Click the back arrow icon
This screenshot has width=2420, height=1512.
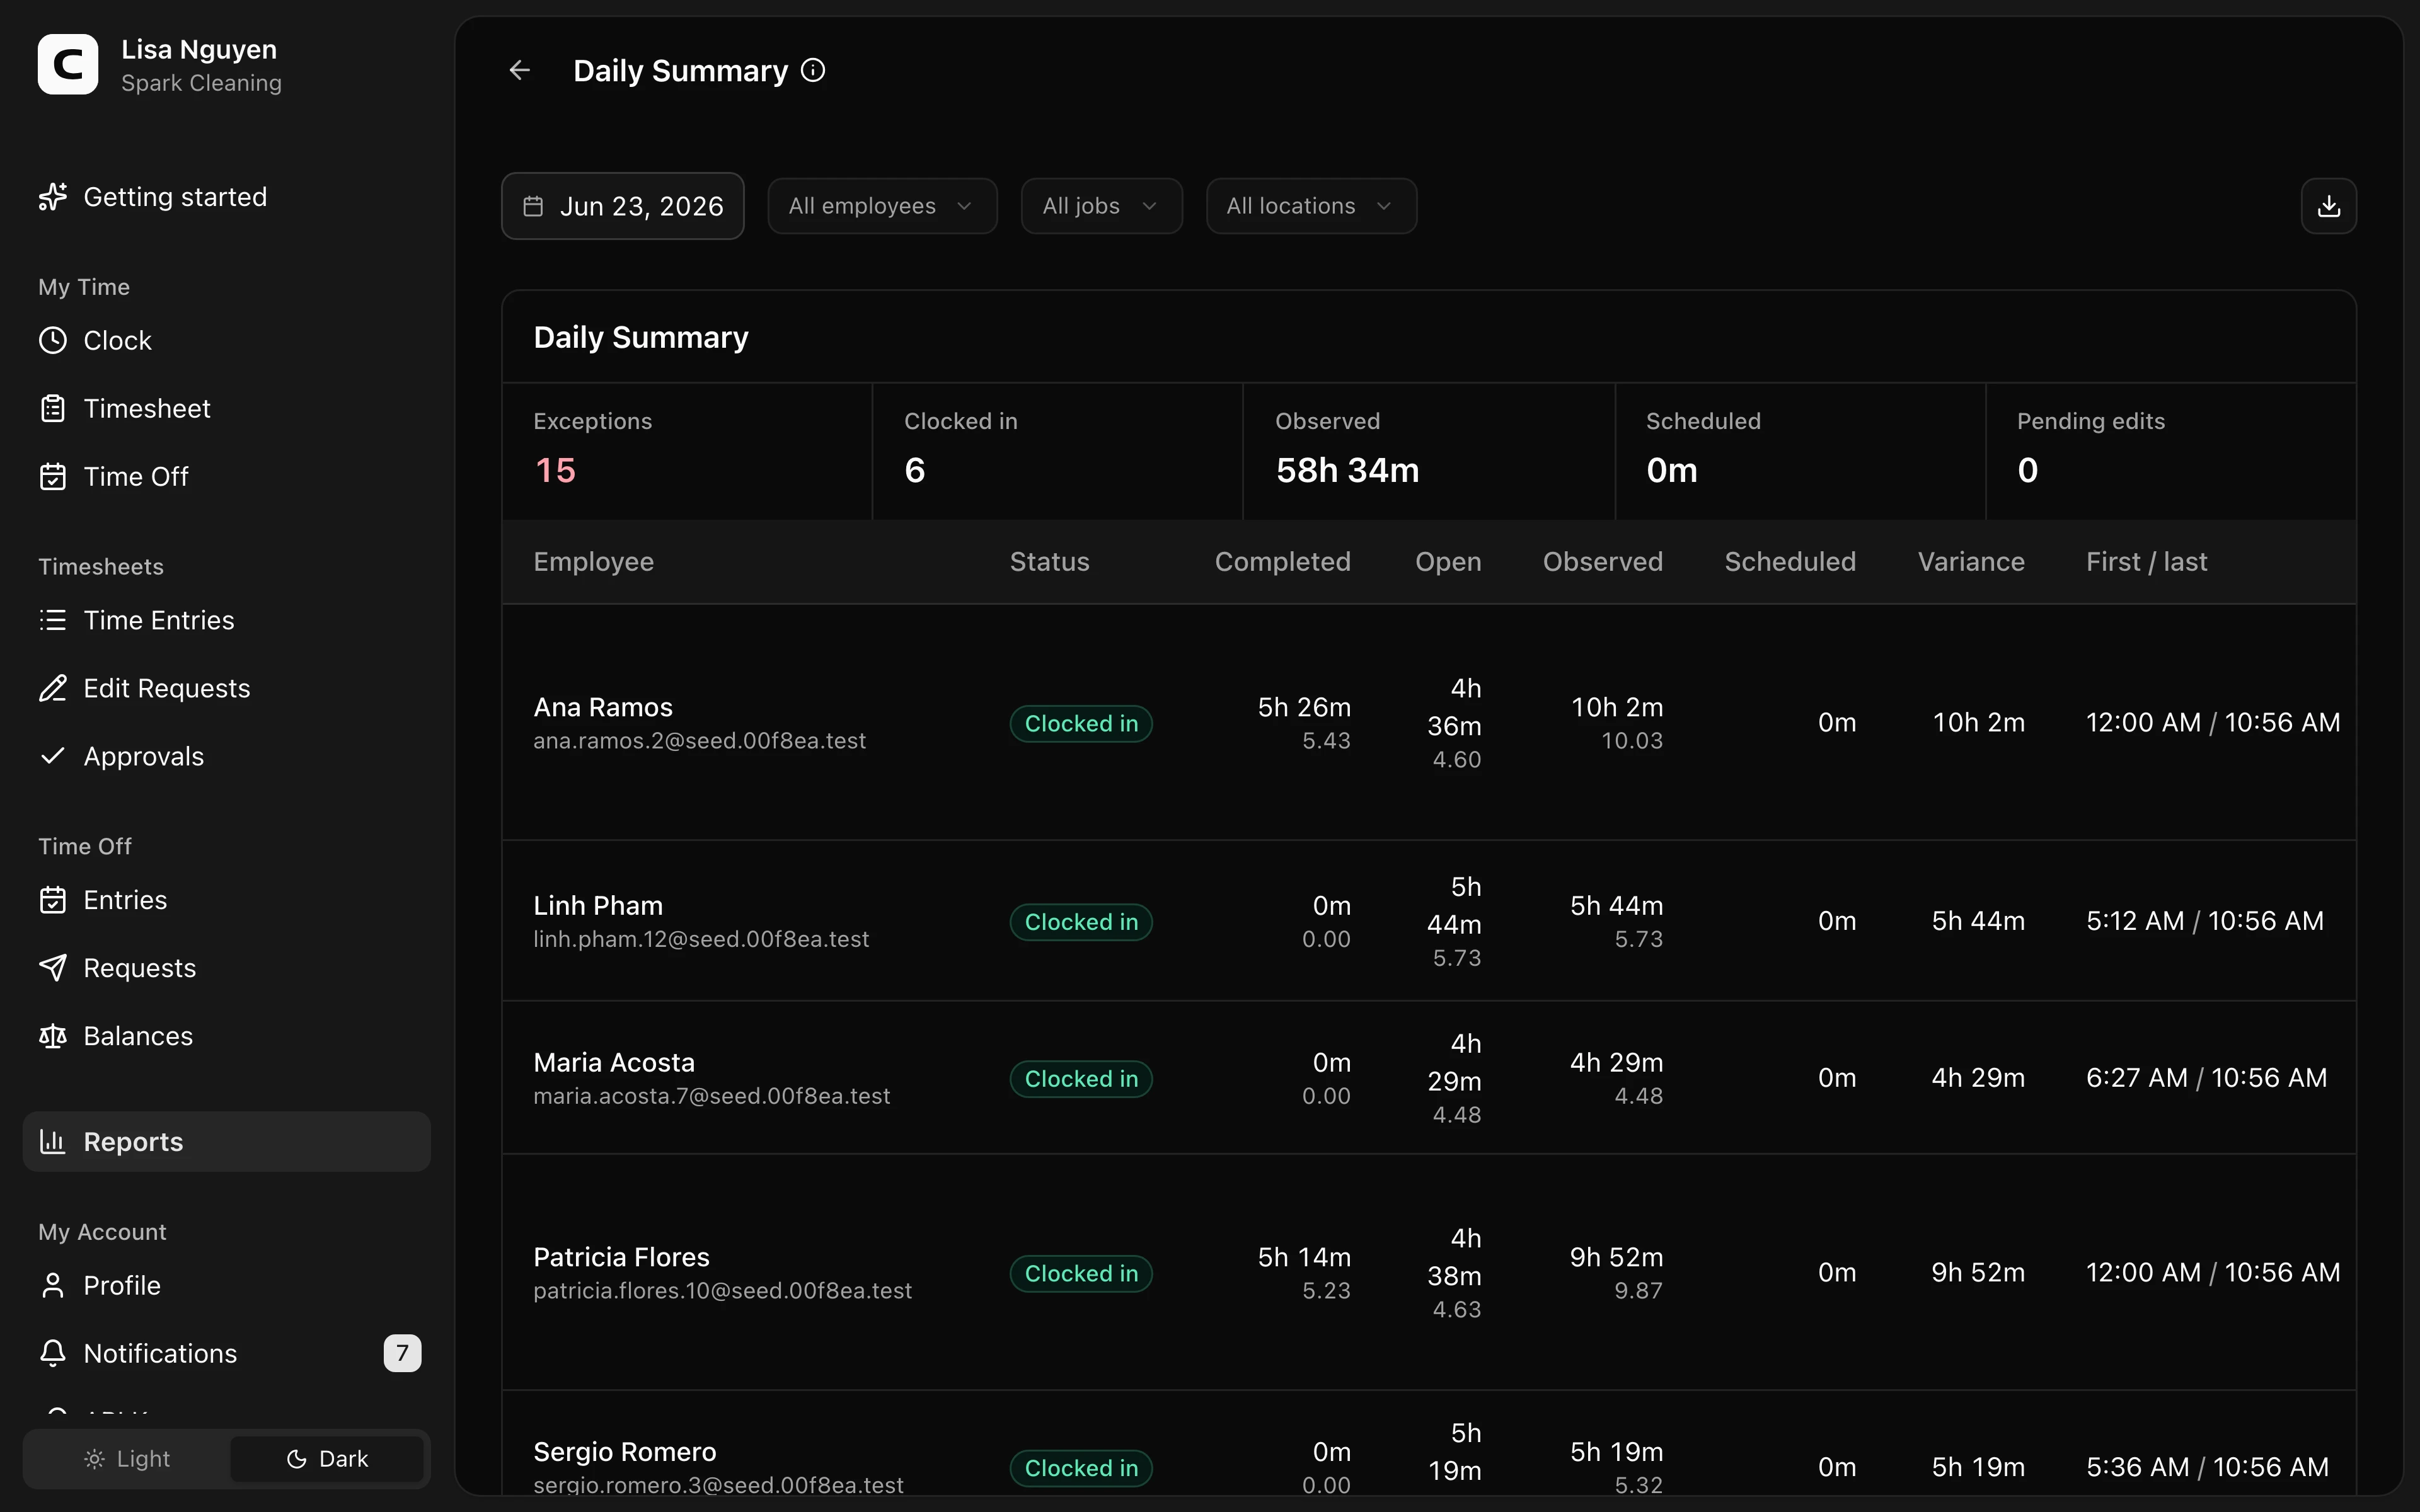pos(519,70)
